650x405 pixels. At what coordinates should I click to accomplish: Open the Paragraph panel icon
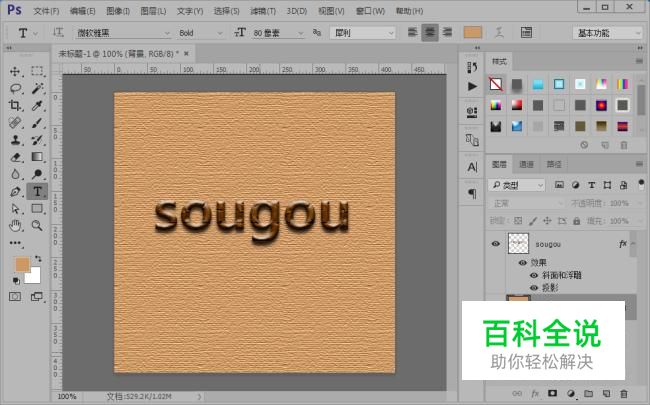472,194
